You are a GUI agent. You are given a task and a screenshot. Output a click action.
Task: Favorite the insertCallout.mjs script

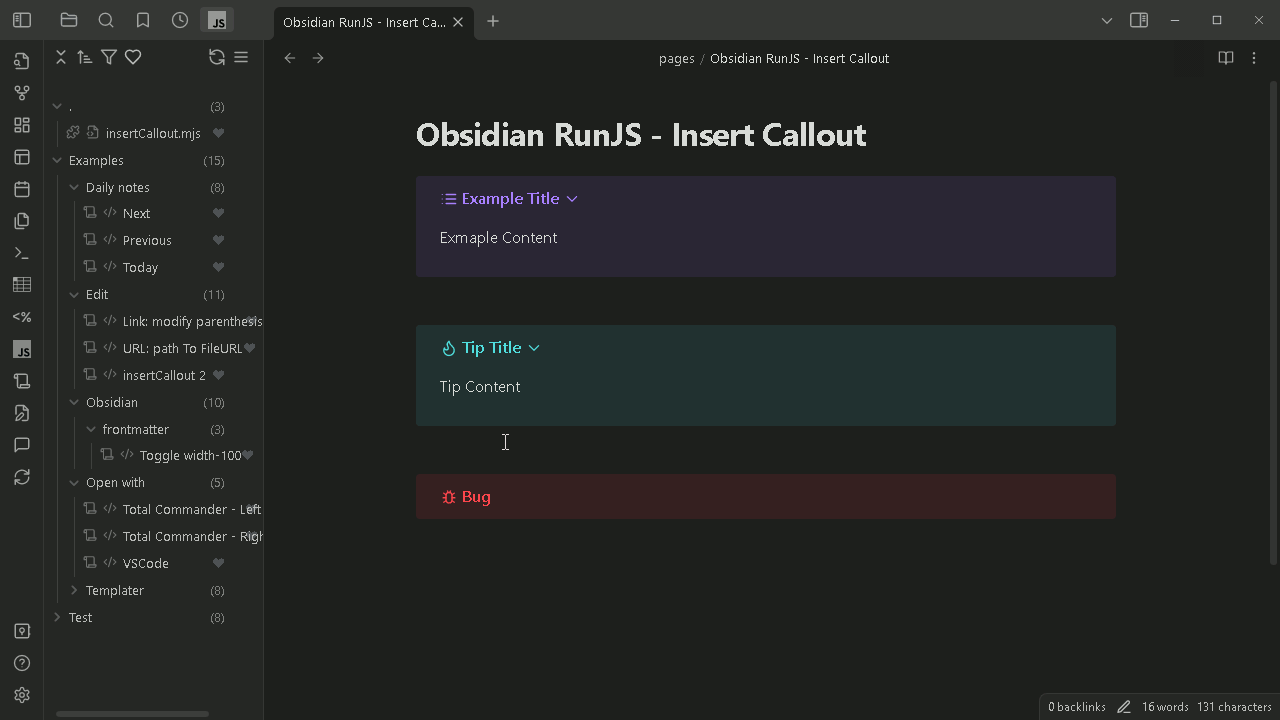coord(218,133)
